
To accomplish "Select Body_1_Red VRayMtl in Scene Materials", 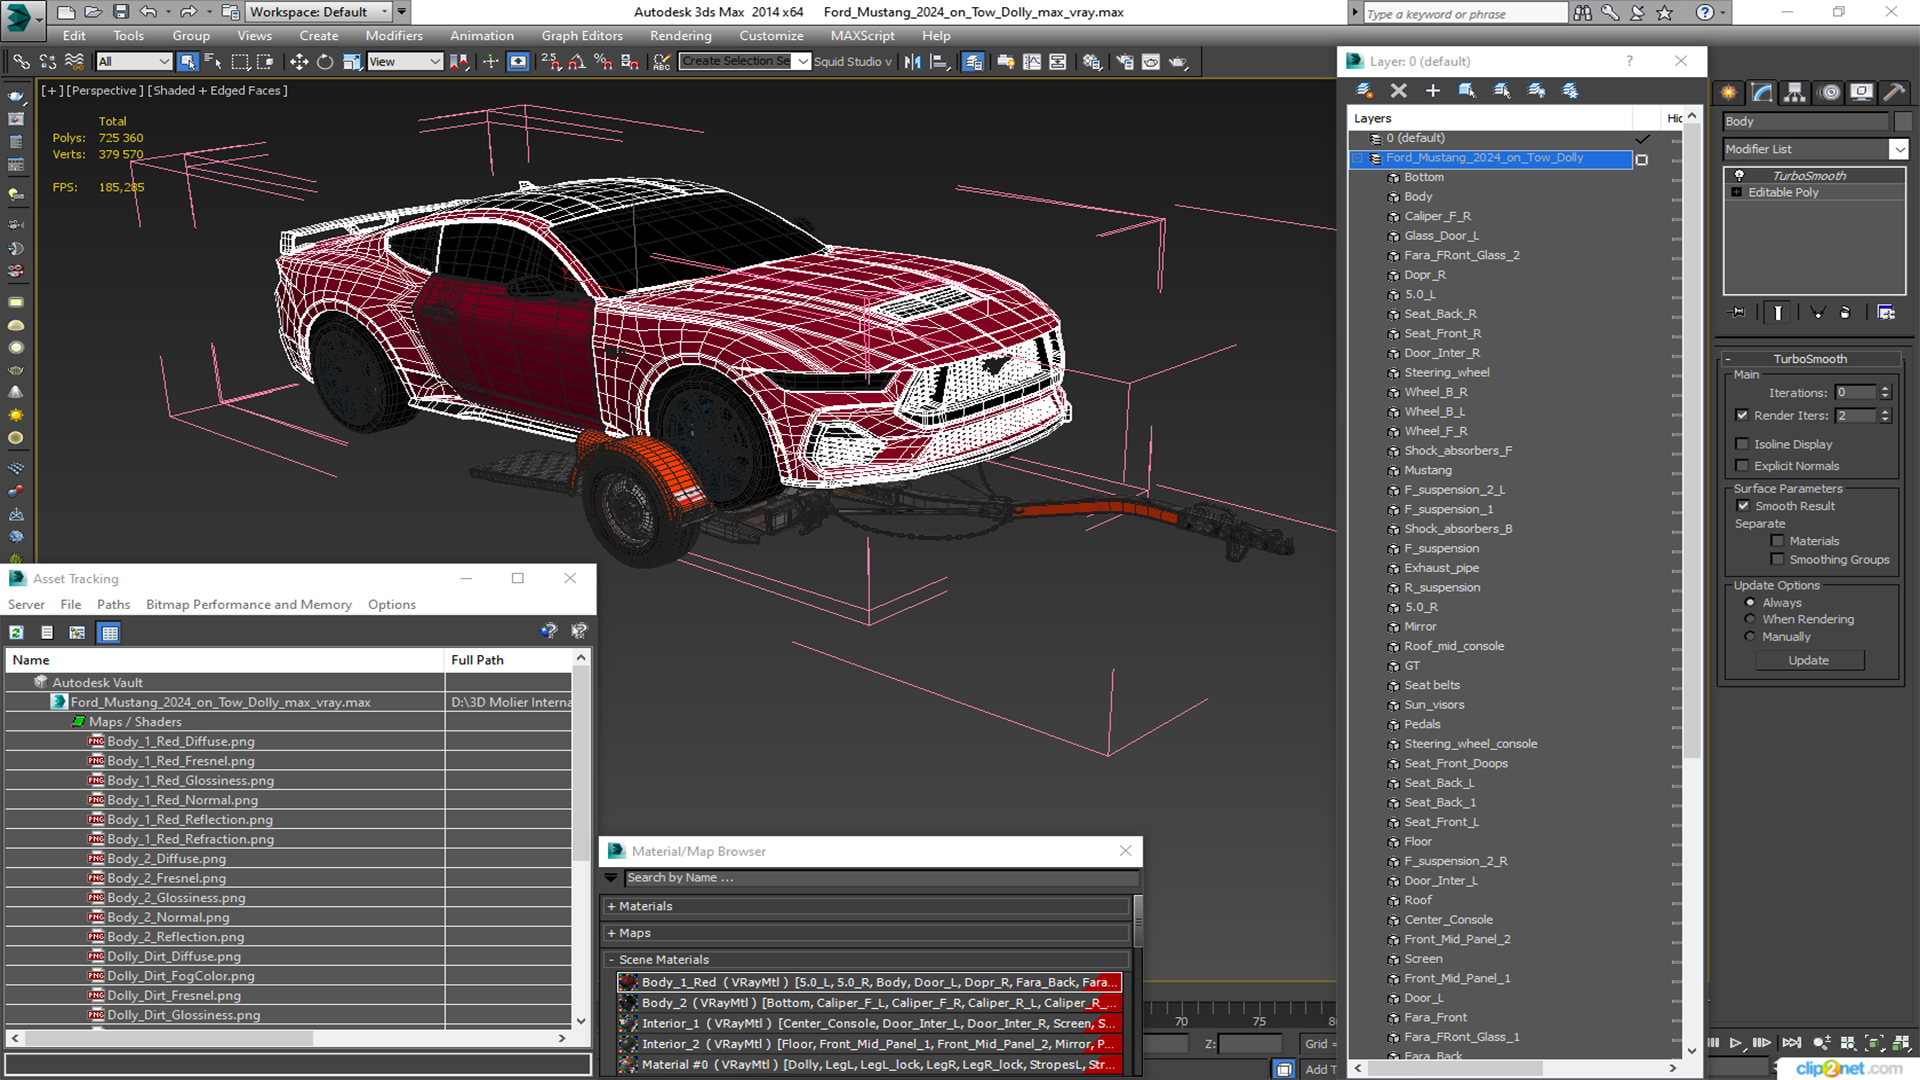I will 870,981.
